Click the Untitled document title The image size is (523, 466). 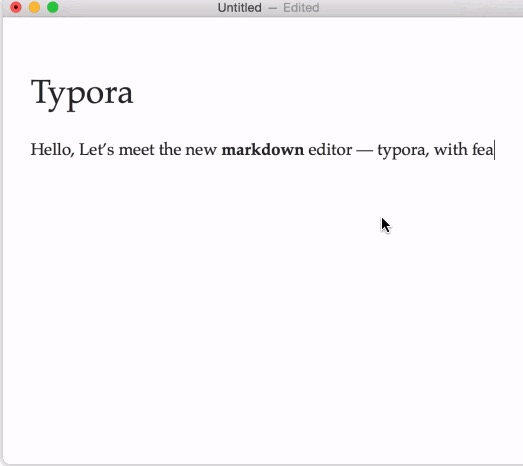point(239,8)
